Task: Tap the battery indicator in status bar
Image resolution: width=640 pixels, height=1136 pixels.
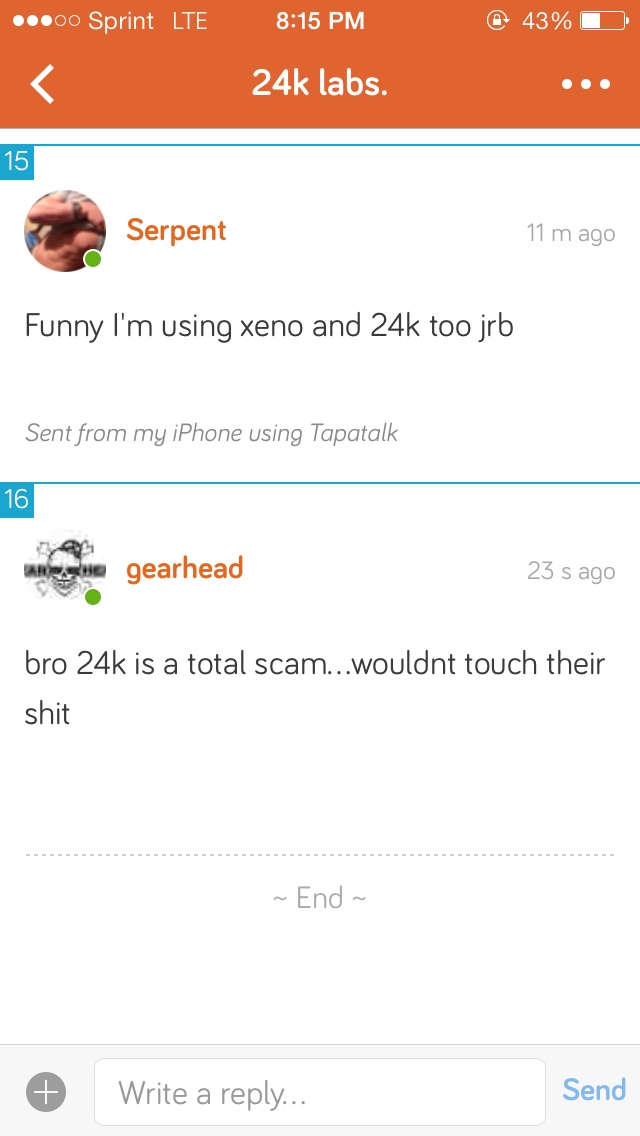Action: [604, 21]
